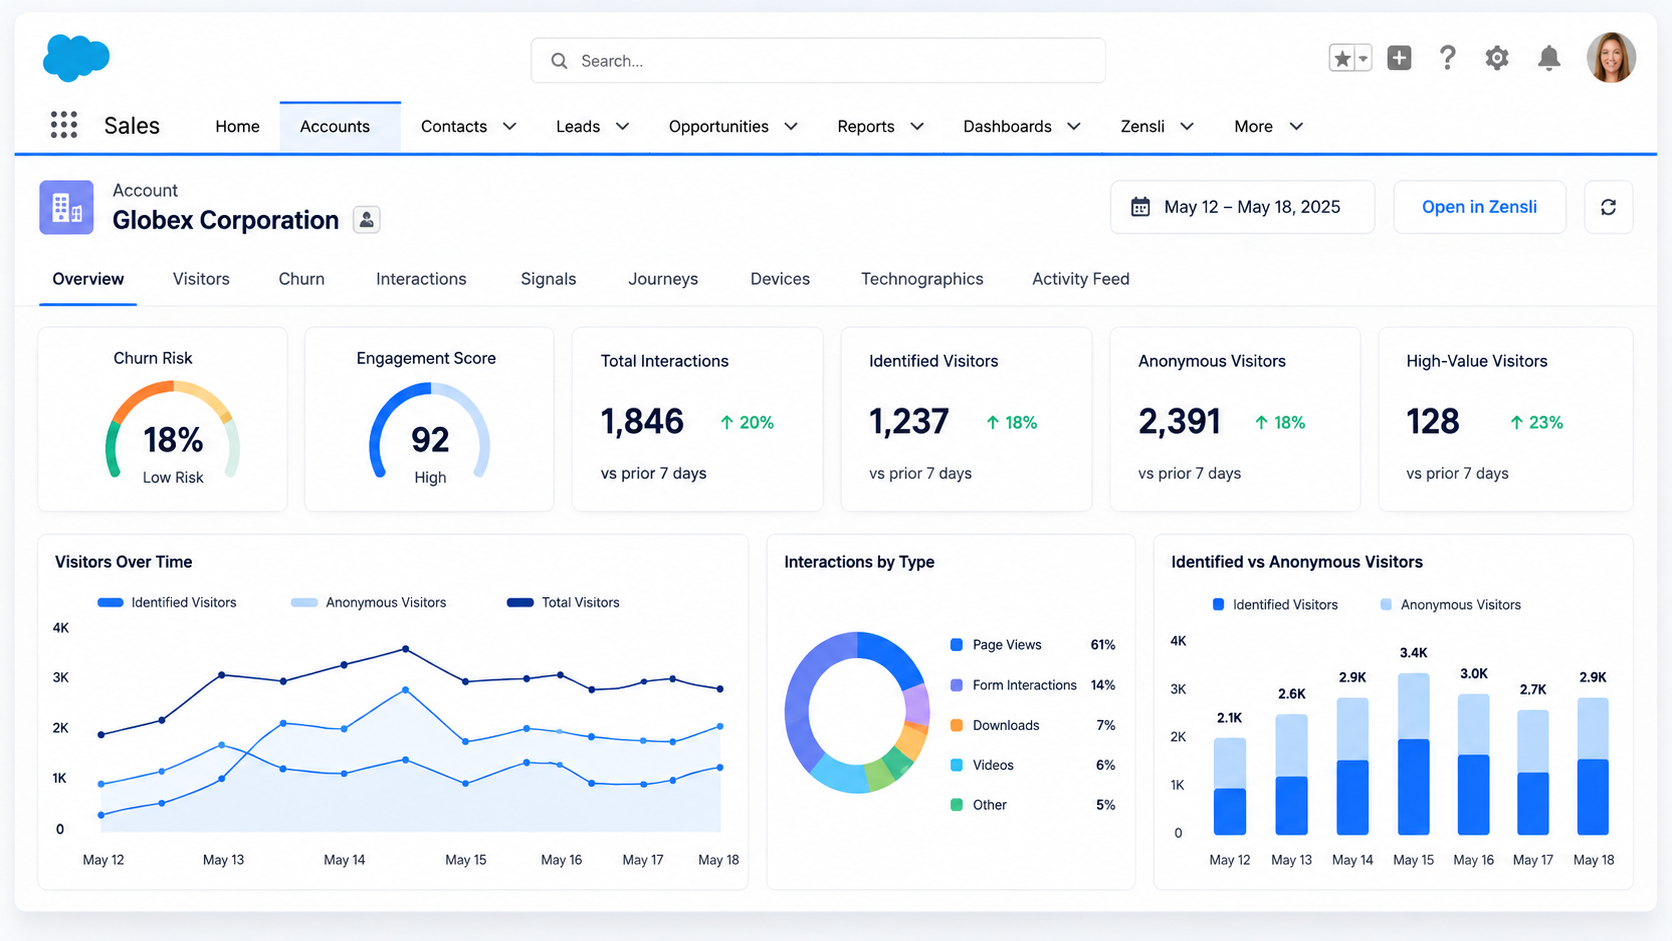Toggle Anonymous Visitors series in line chart legend
This screenshot has height=941, width=1672.
tap(368, 602)
